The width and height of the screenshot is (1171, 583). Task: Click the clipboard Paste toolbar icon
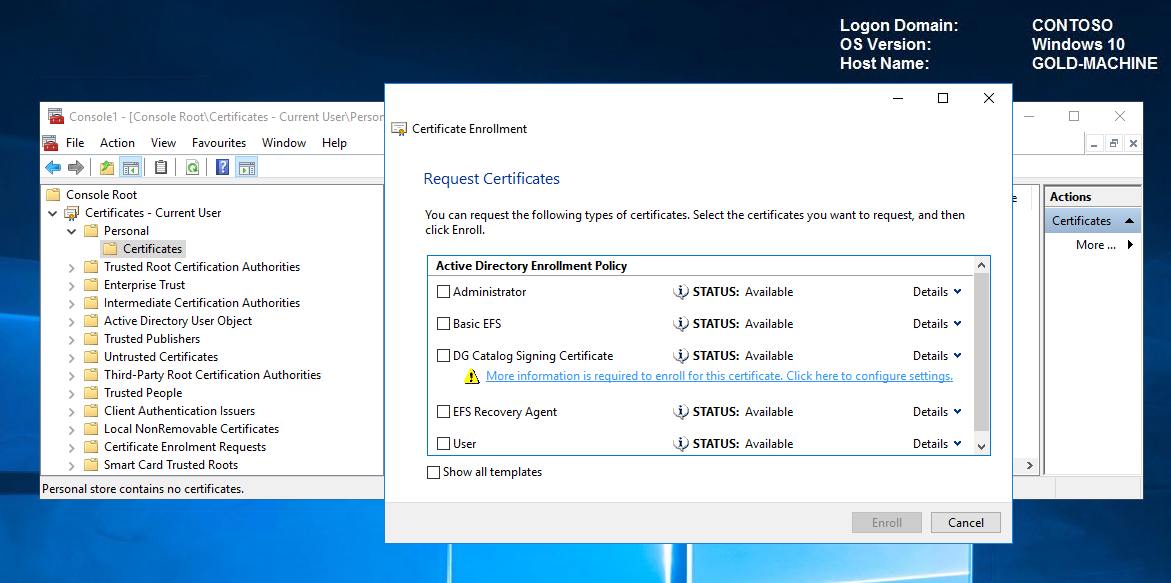[161, 167]
